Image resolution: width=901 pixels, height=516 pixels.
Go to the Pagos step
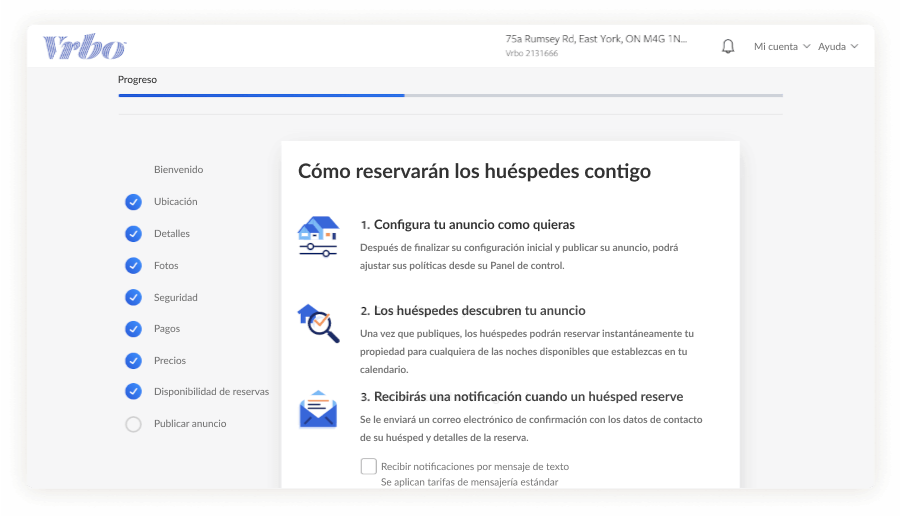(167, 329)
